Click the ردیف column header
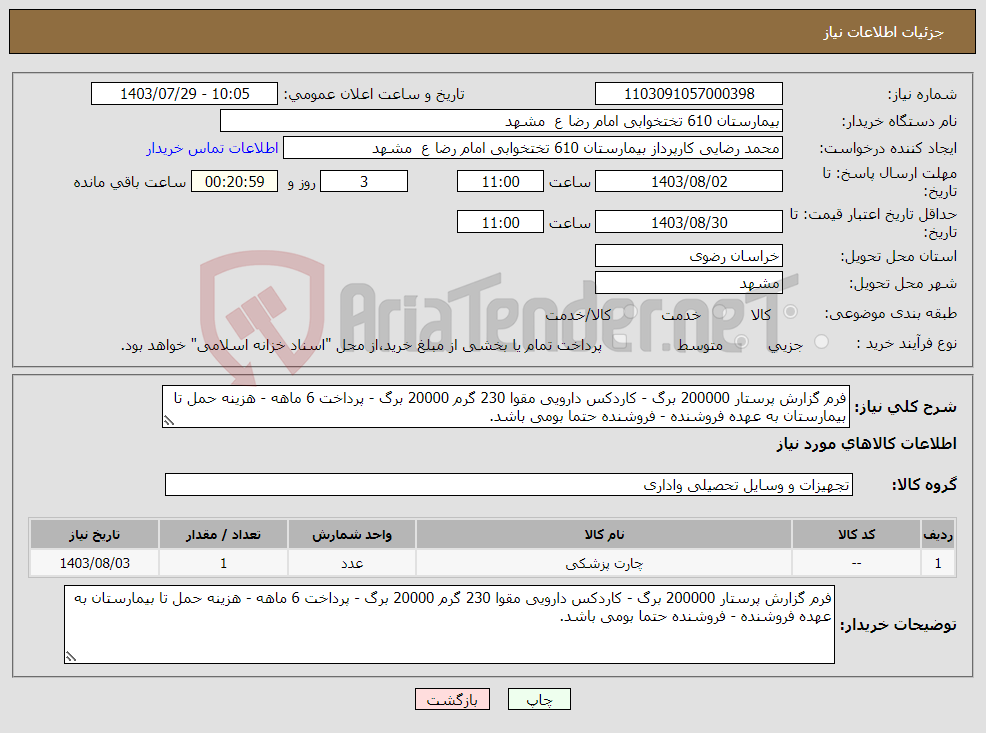This screenshot has height=733, width=986. pos(938,534)
